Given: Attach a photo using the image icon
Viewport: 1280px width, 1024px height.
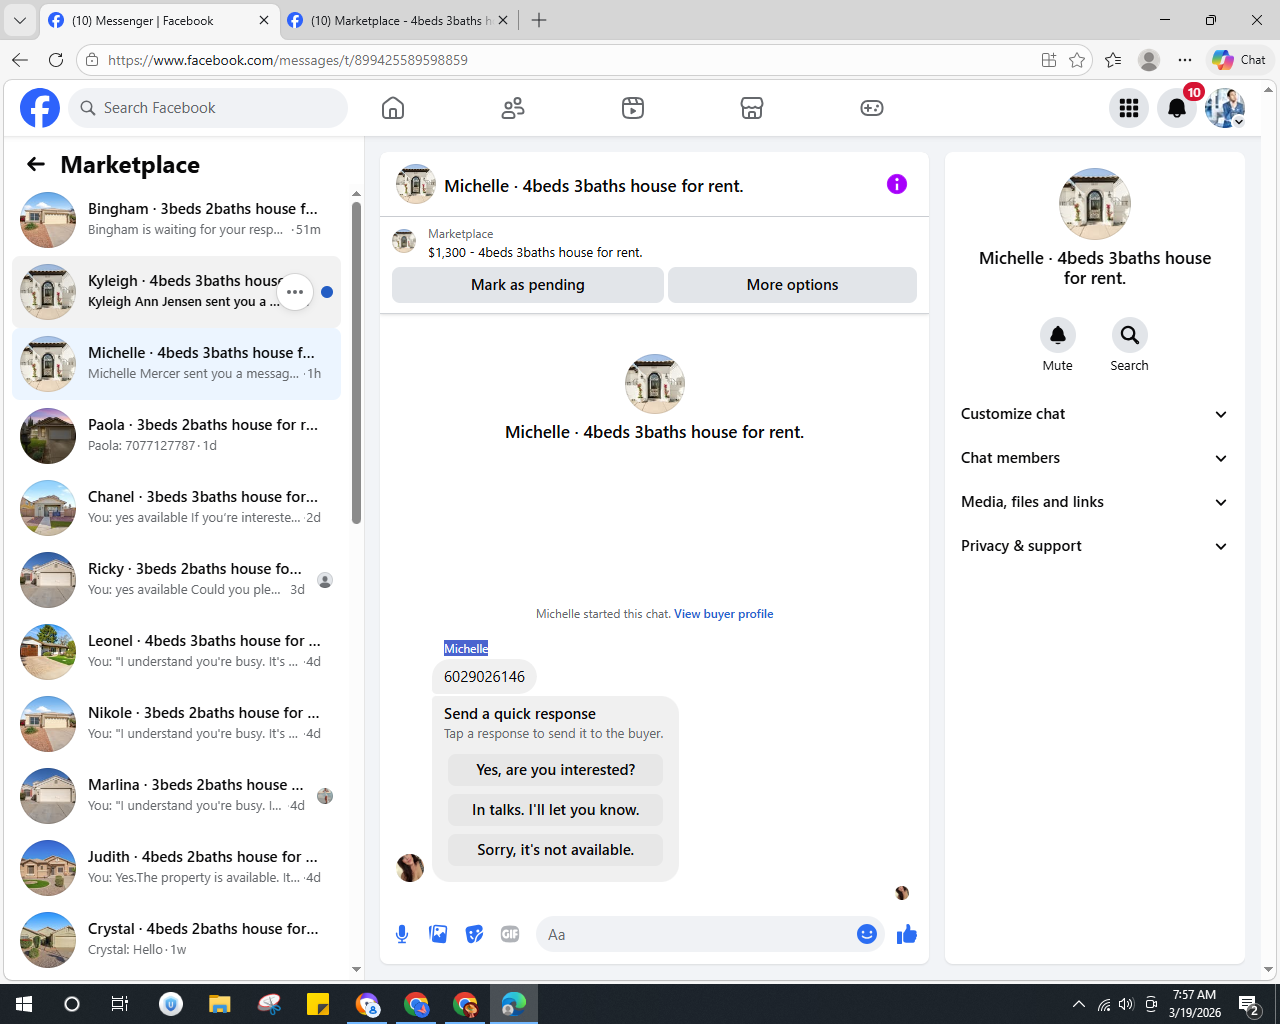Looking at the screenshot, I should pos(438,934).
